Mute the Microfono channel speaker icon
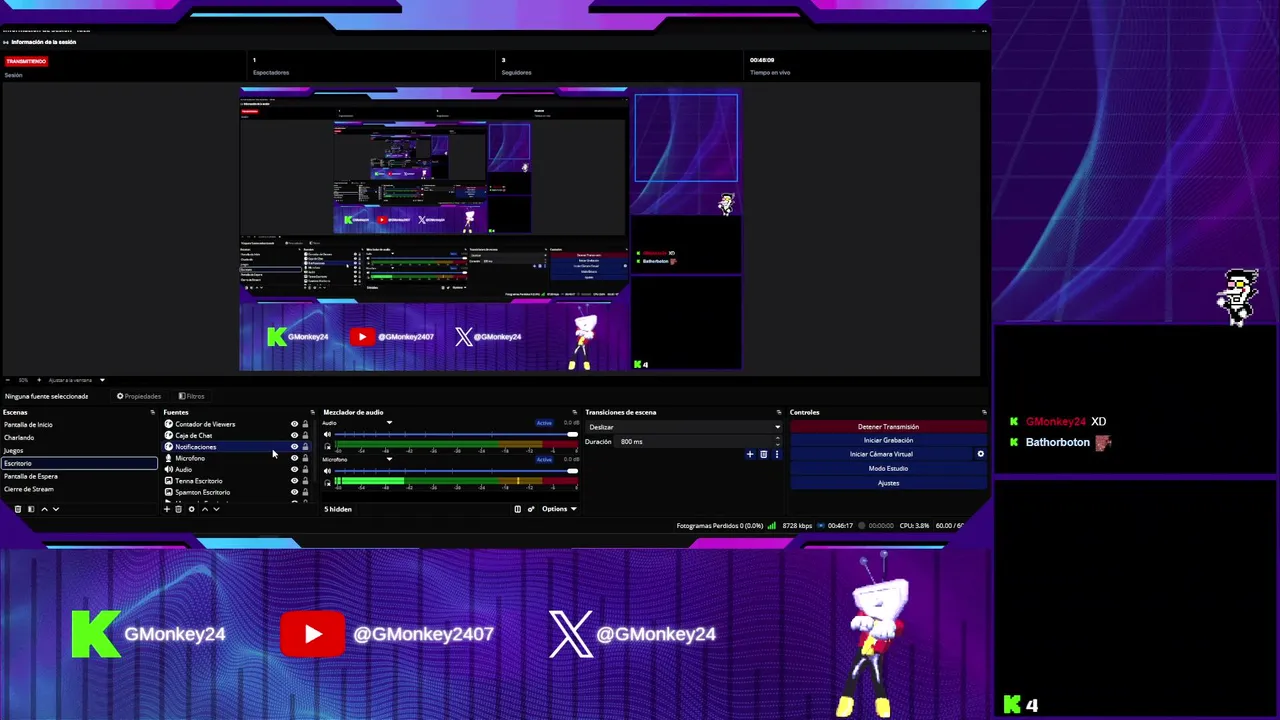Image resolution: width=1280 pixels, height=720 pixels. coord(327,471)
